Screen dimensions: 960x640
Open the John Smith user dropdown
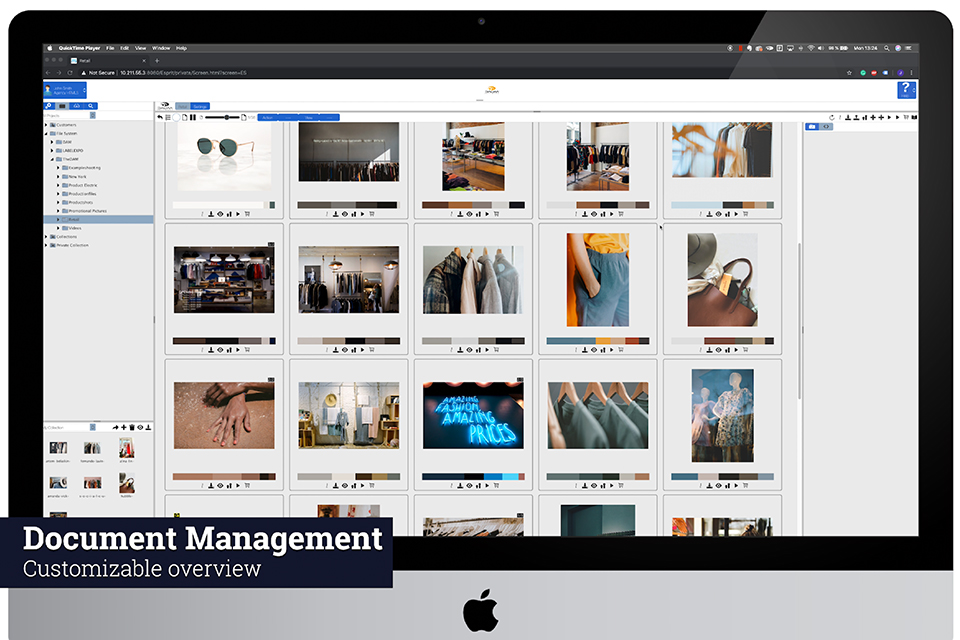click(65, 90)
